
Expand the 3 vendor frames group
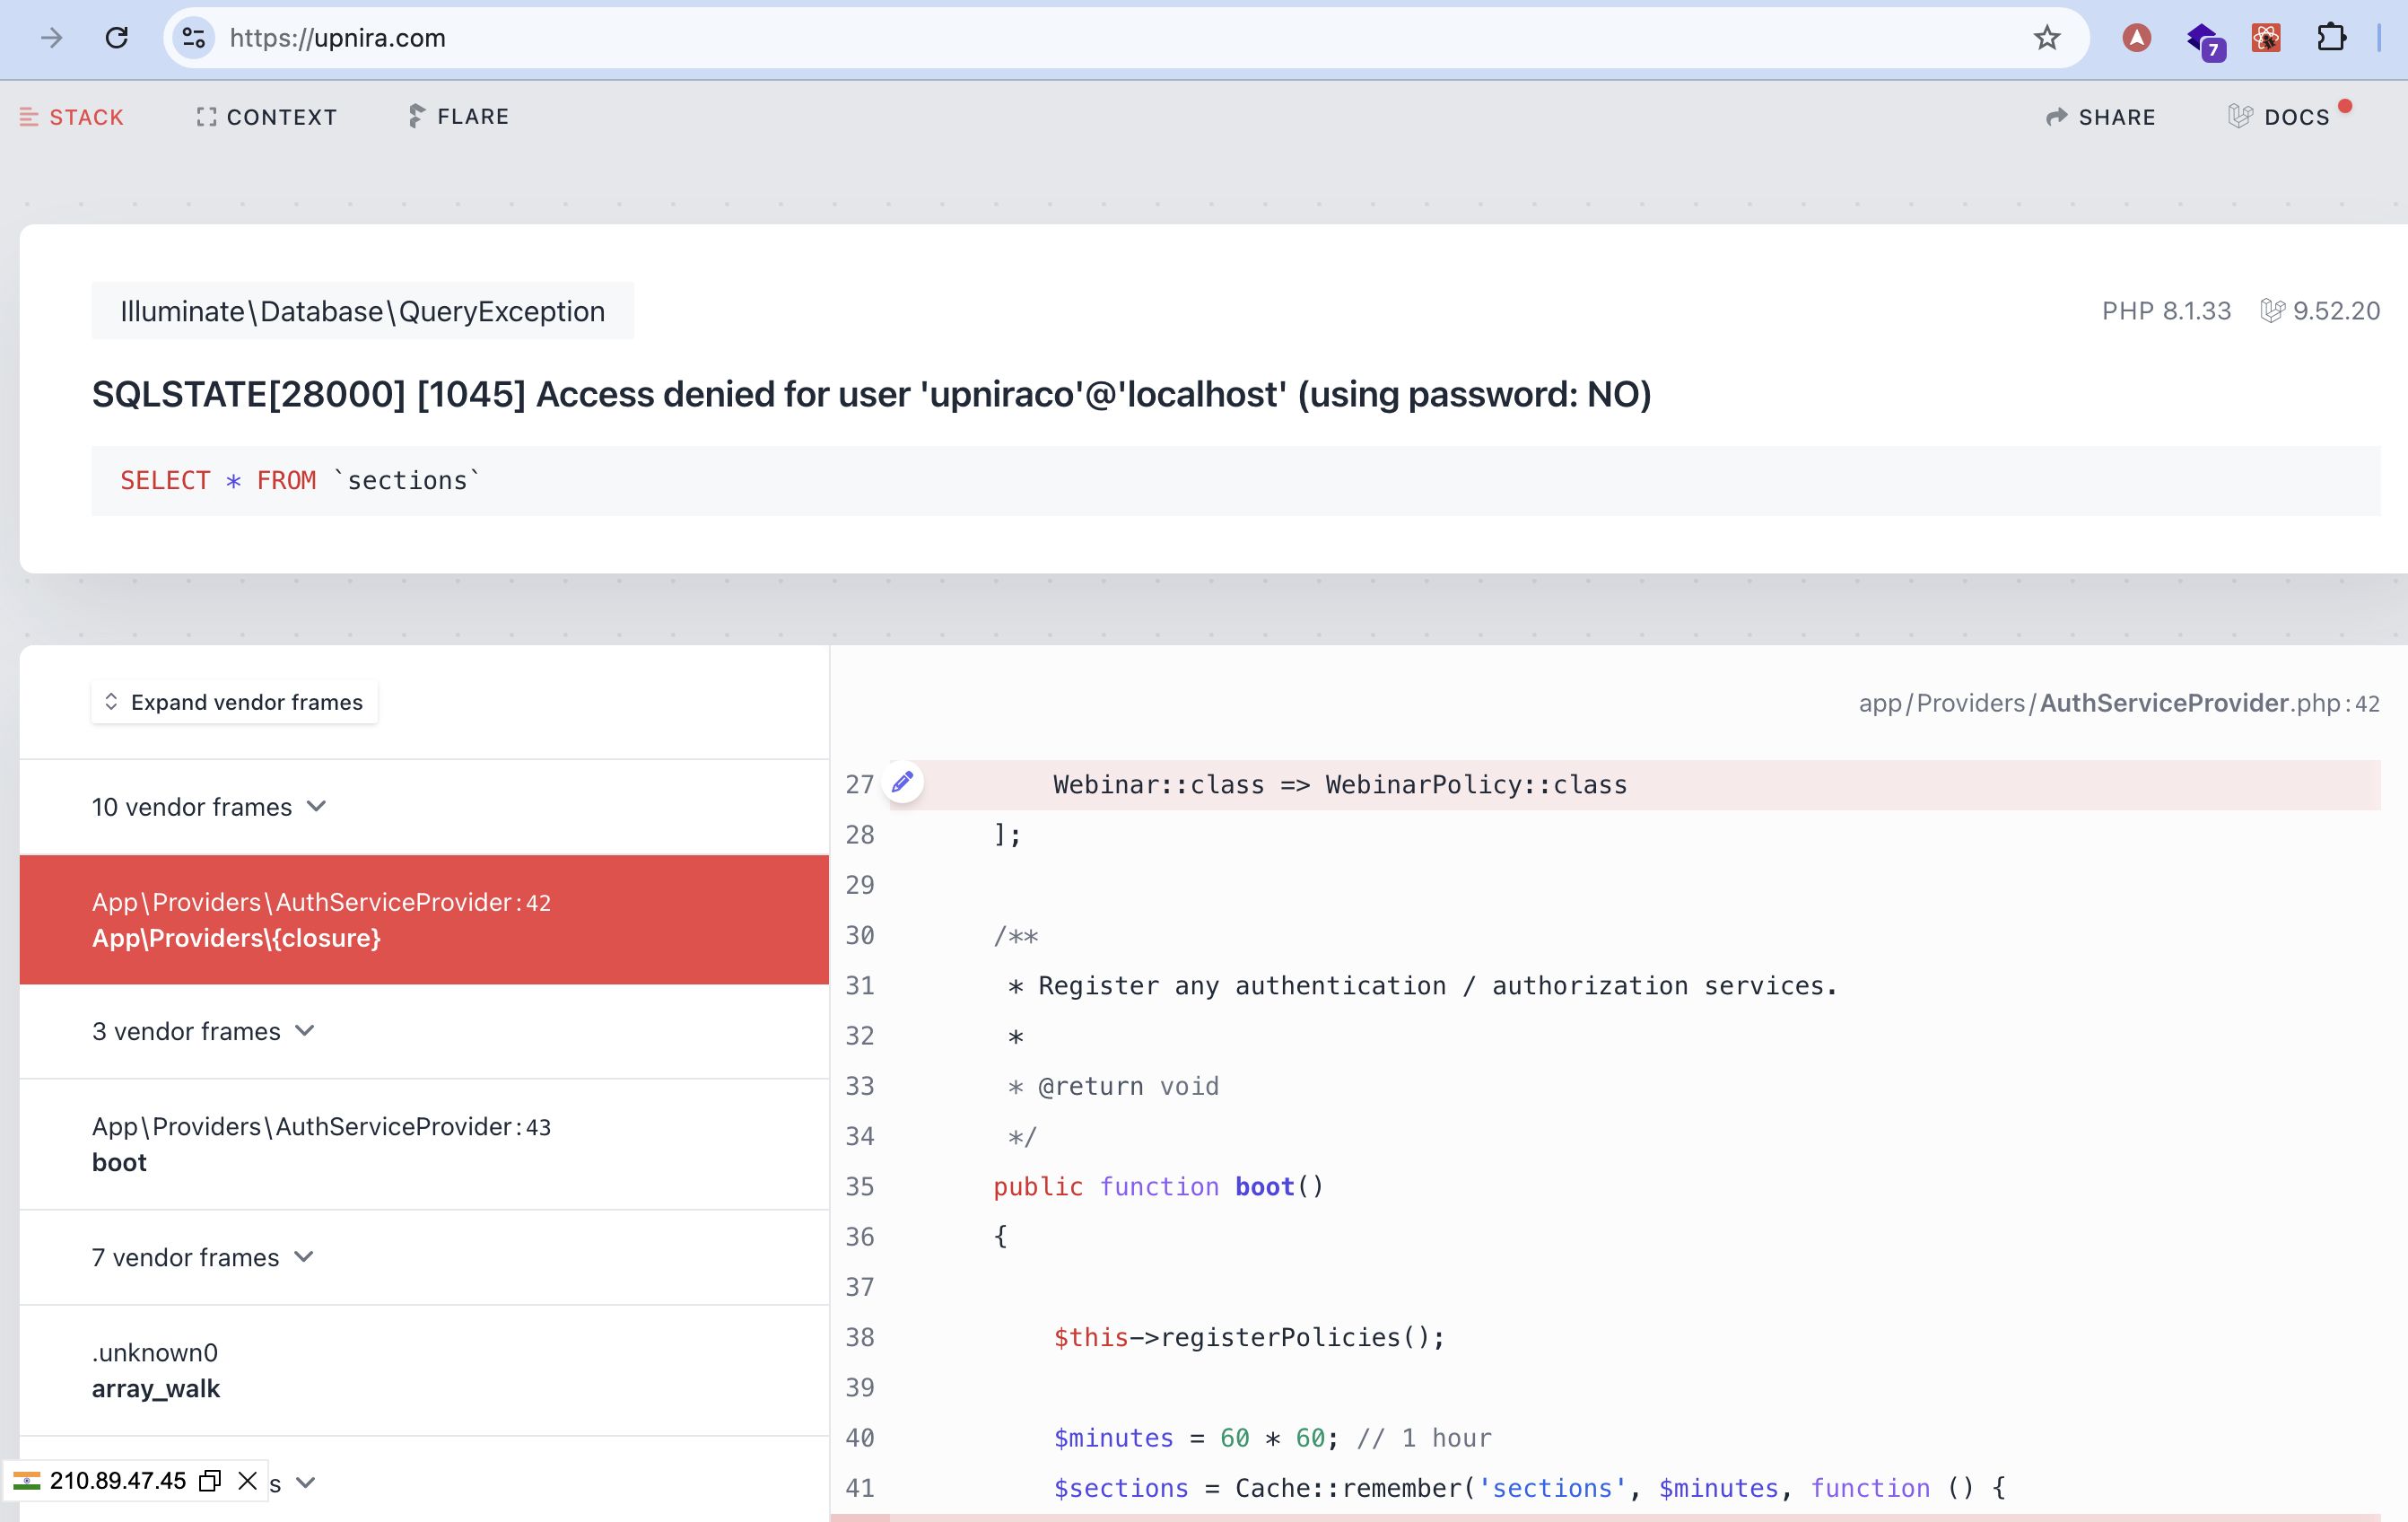(204, 1031)
